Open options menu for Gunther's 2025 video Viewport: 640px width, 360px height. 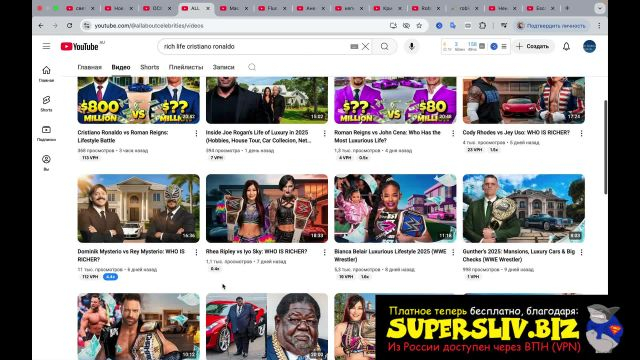click(581, 253)
